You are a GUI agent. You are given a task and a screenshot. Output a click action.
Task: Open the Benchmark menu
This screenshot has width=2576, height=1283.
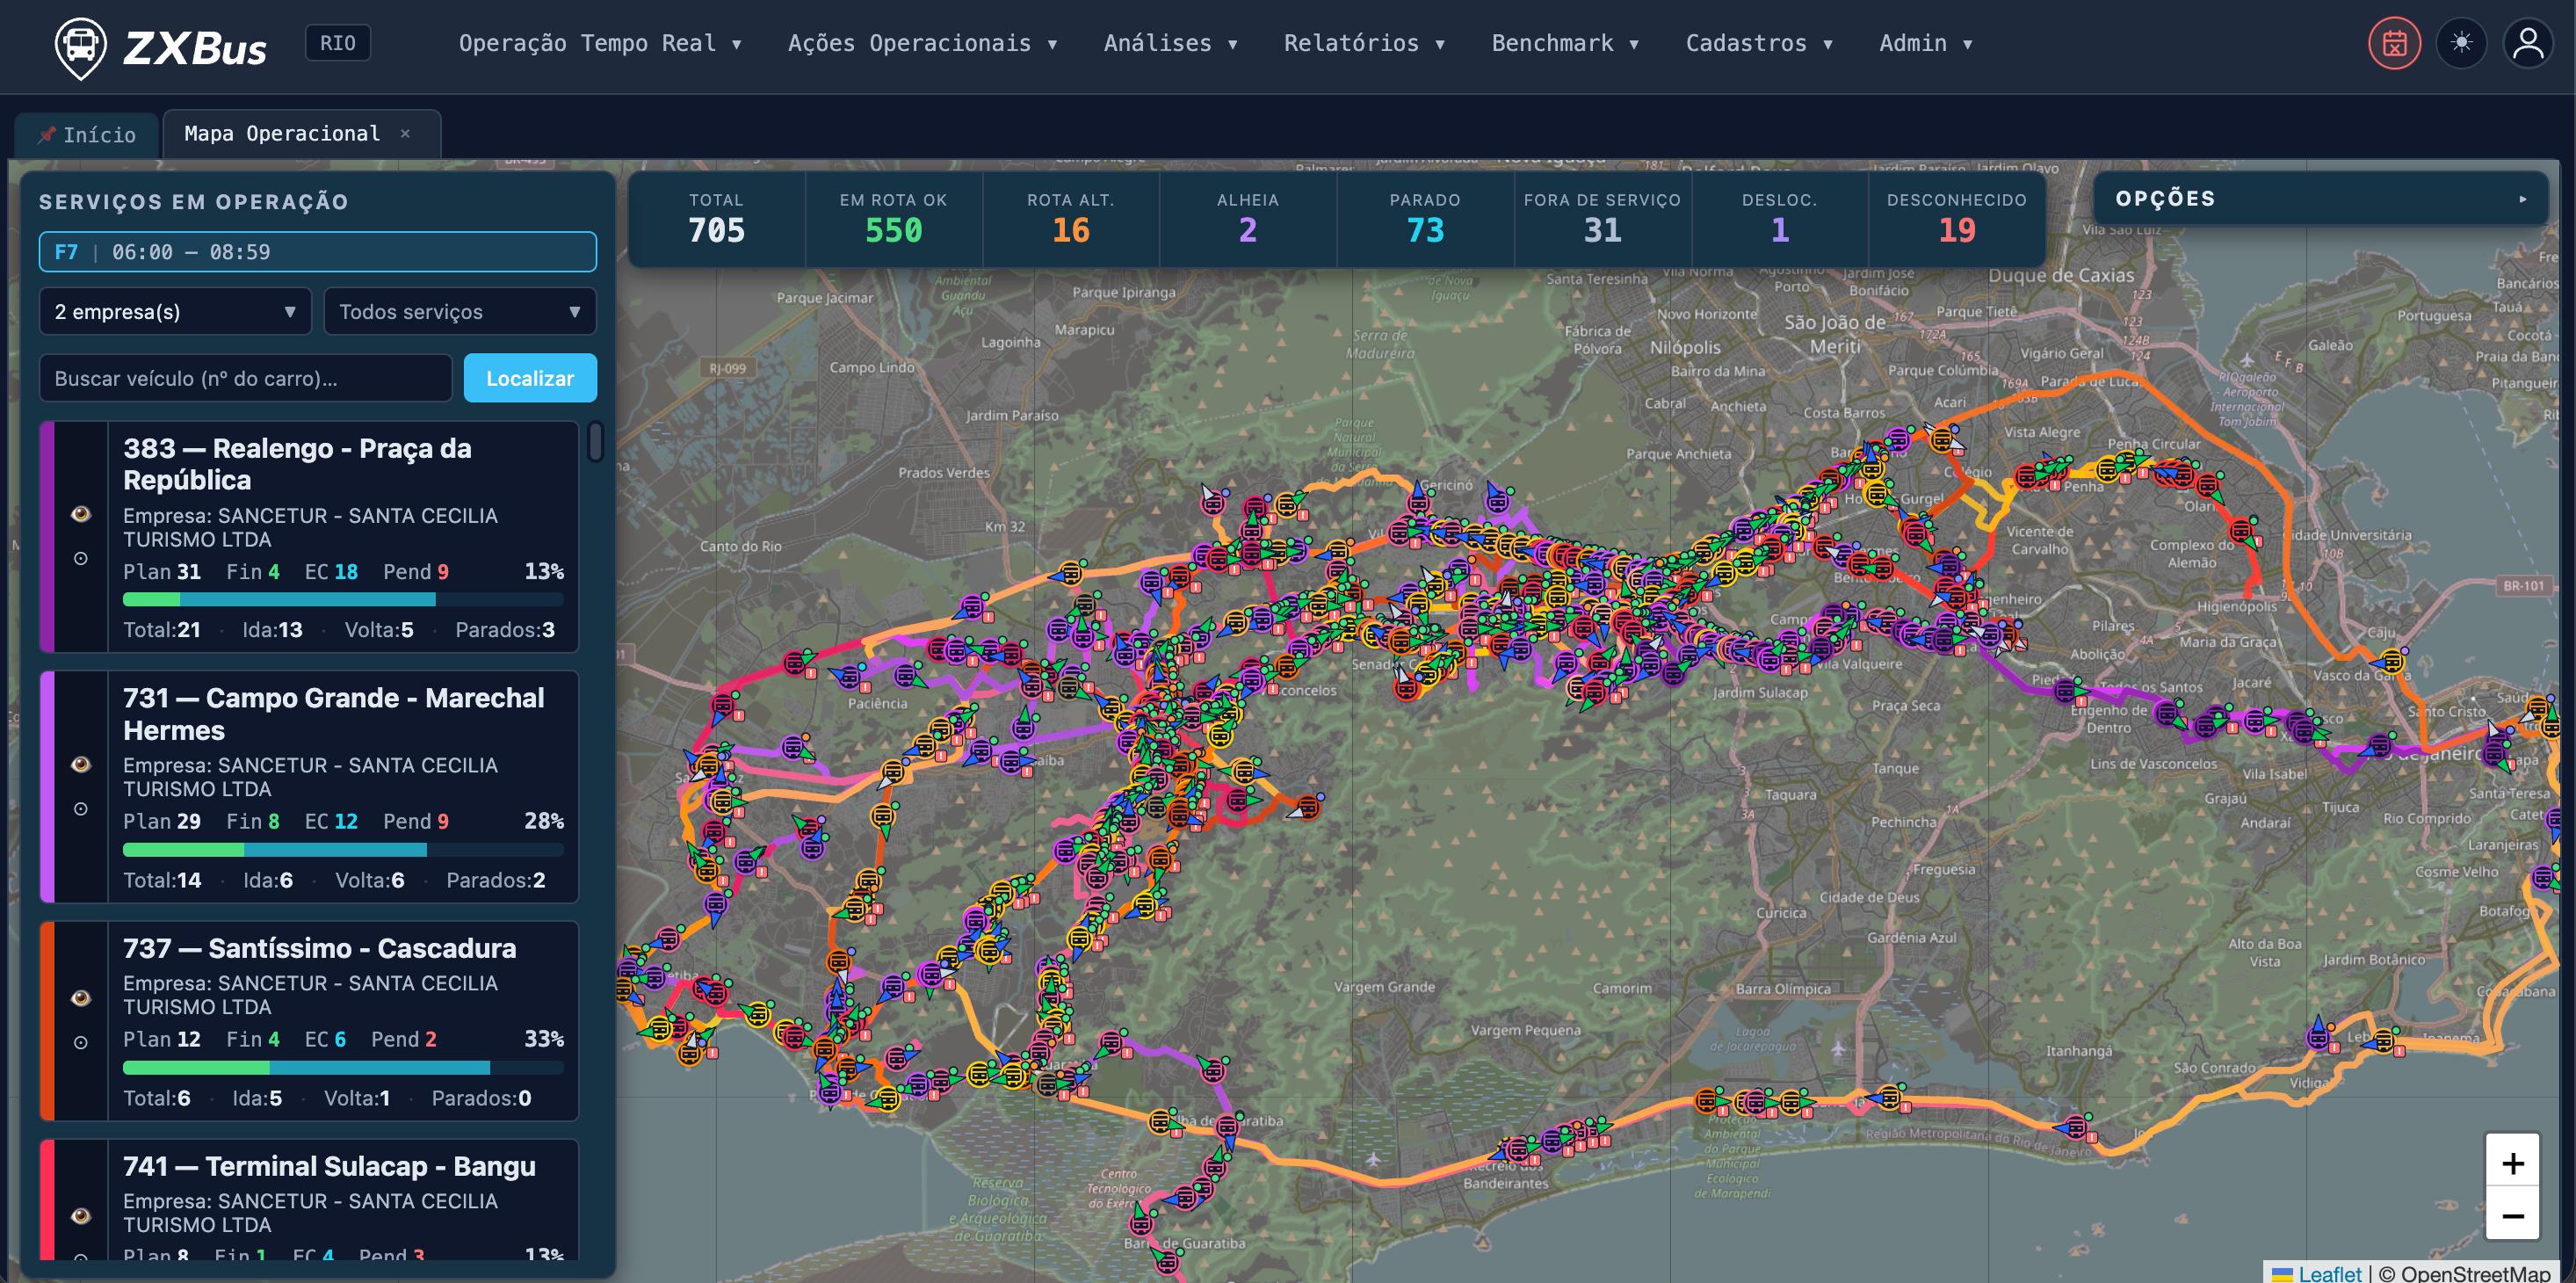(1565, 43)
